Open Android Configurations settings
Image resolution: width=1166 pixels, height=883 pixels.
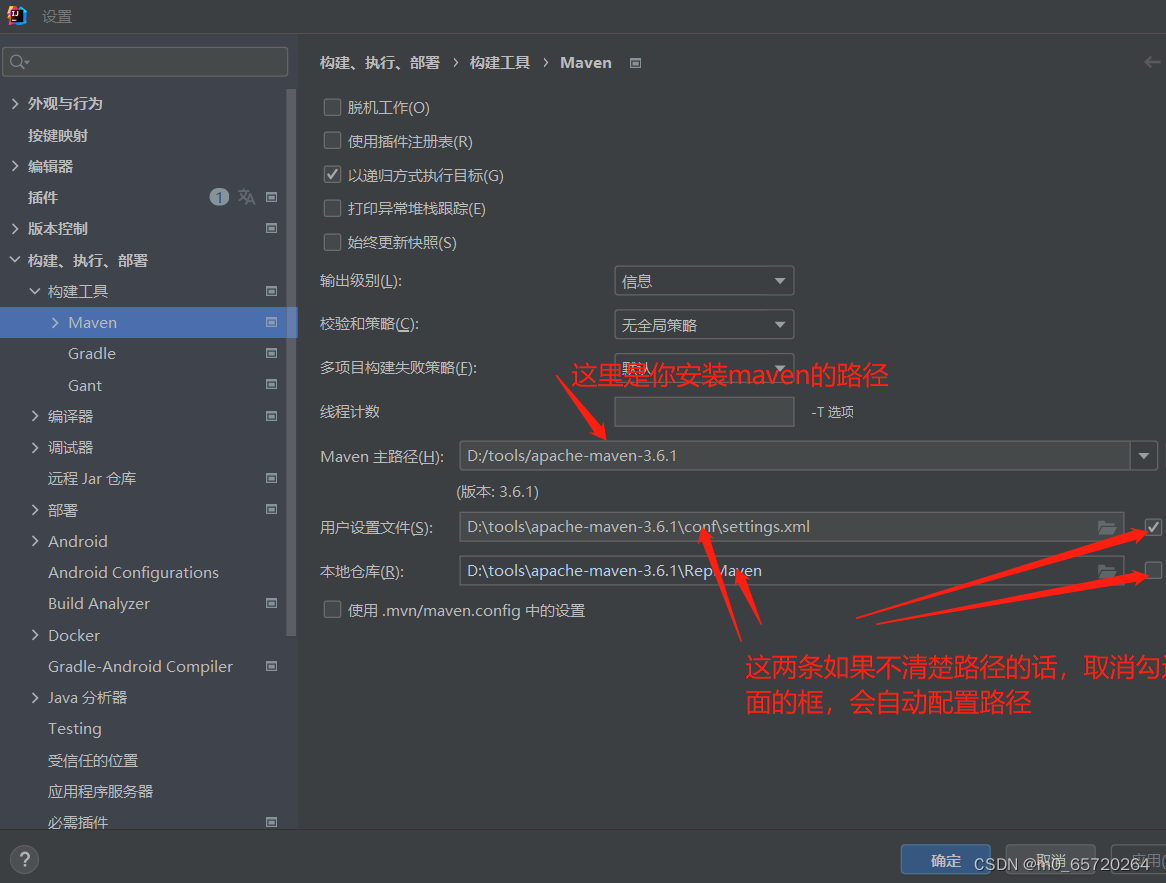coord(133,572)
